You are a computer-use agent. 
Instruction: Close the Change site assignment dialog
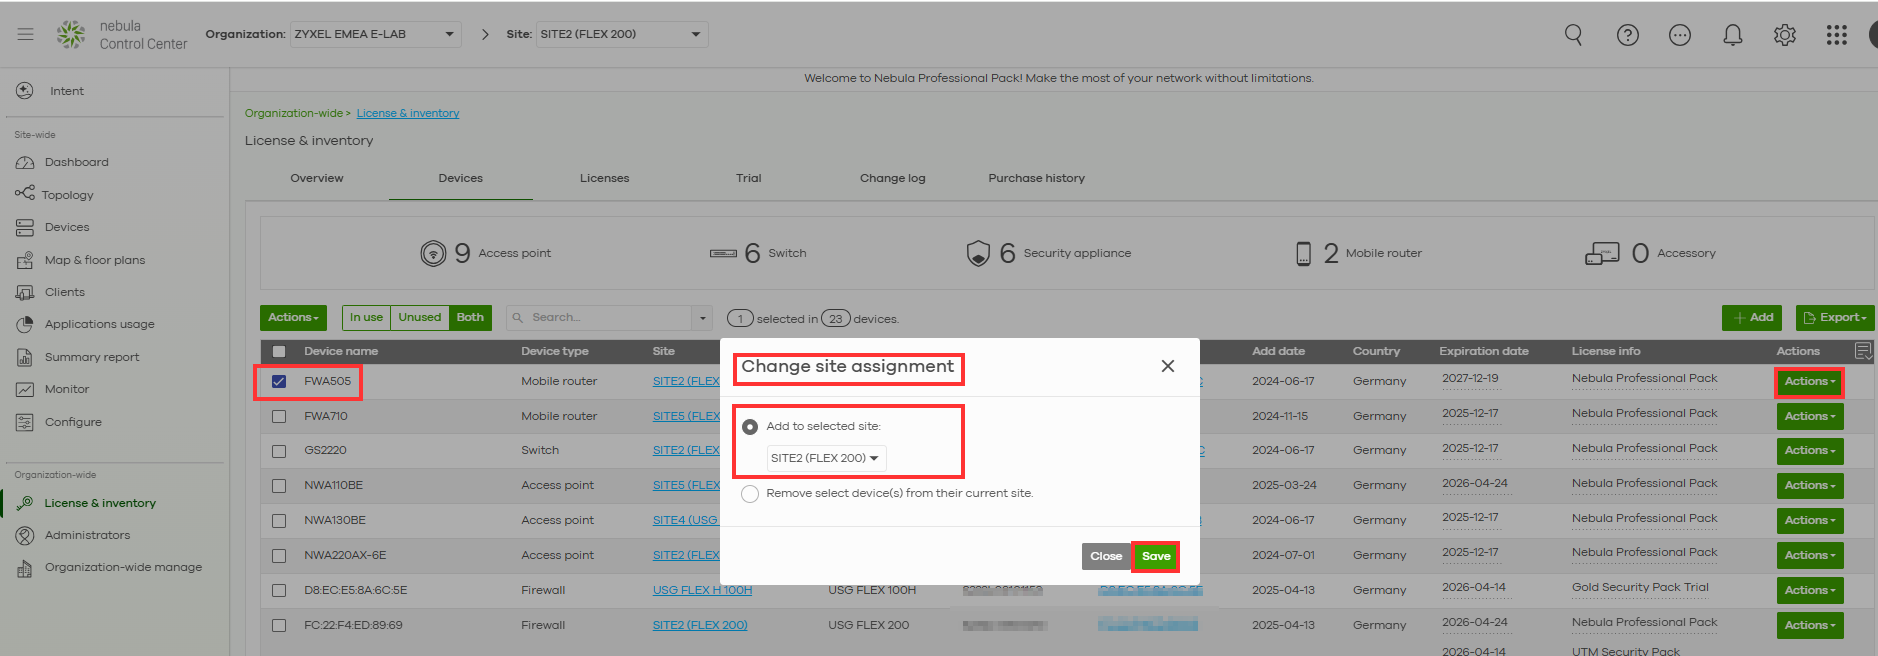[x=1167, y=366]
